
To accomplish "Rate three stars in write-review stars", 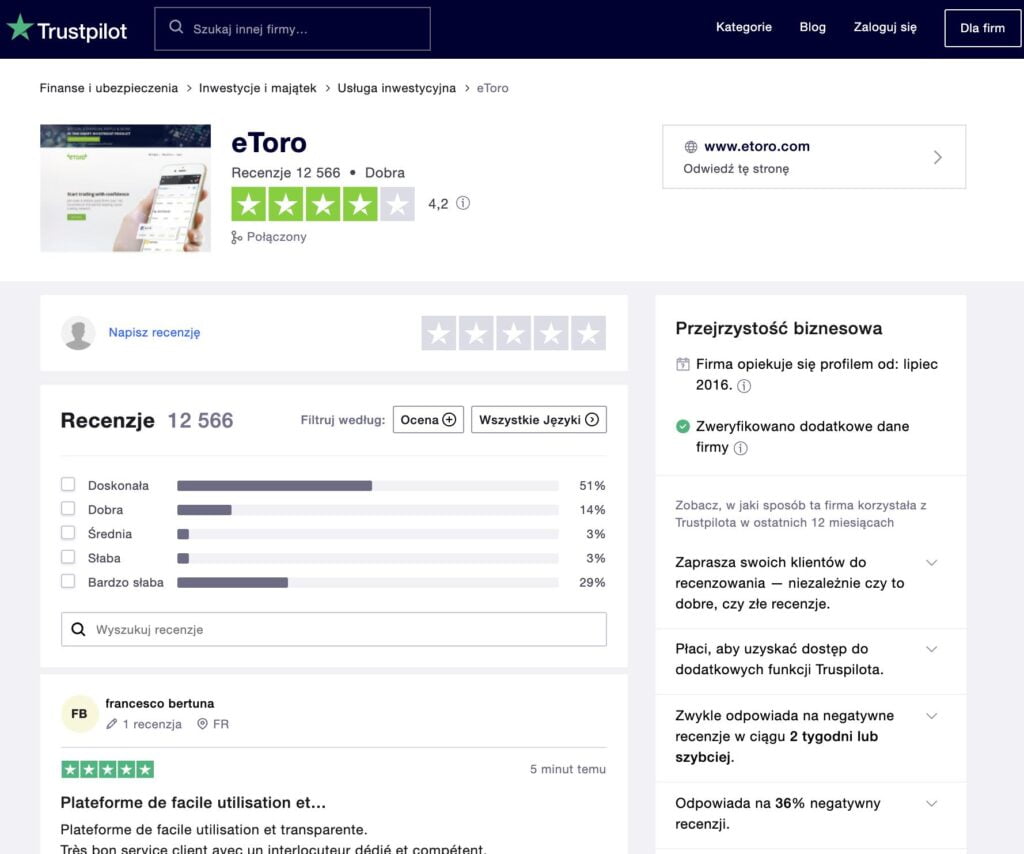I will [513, 333].
